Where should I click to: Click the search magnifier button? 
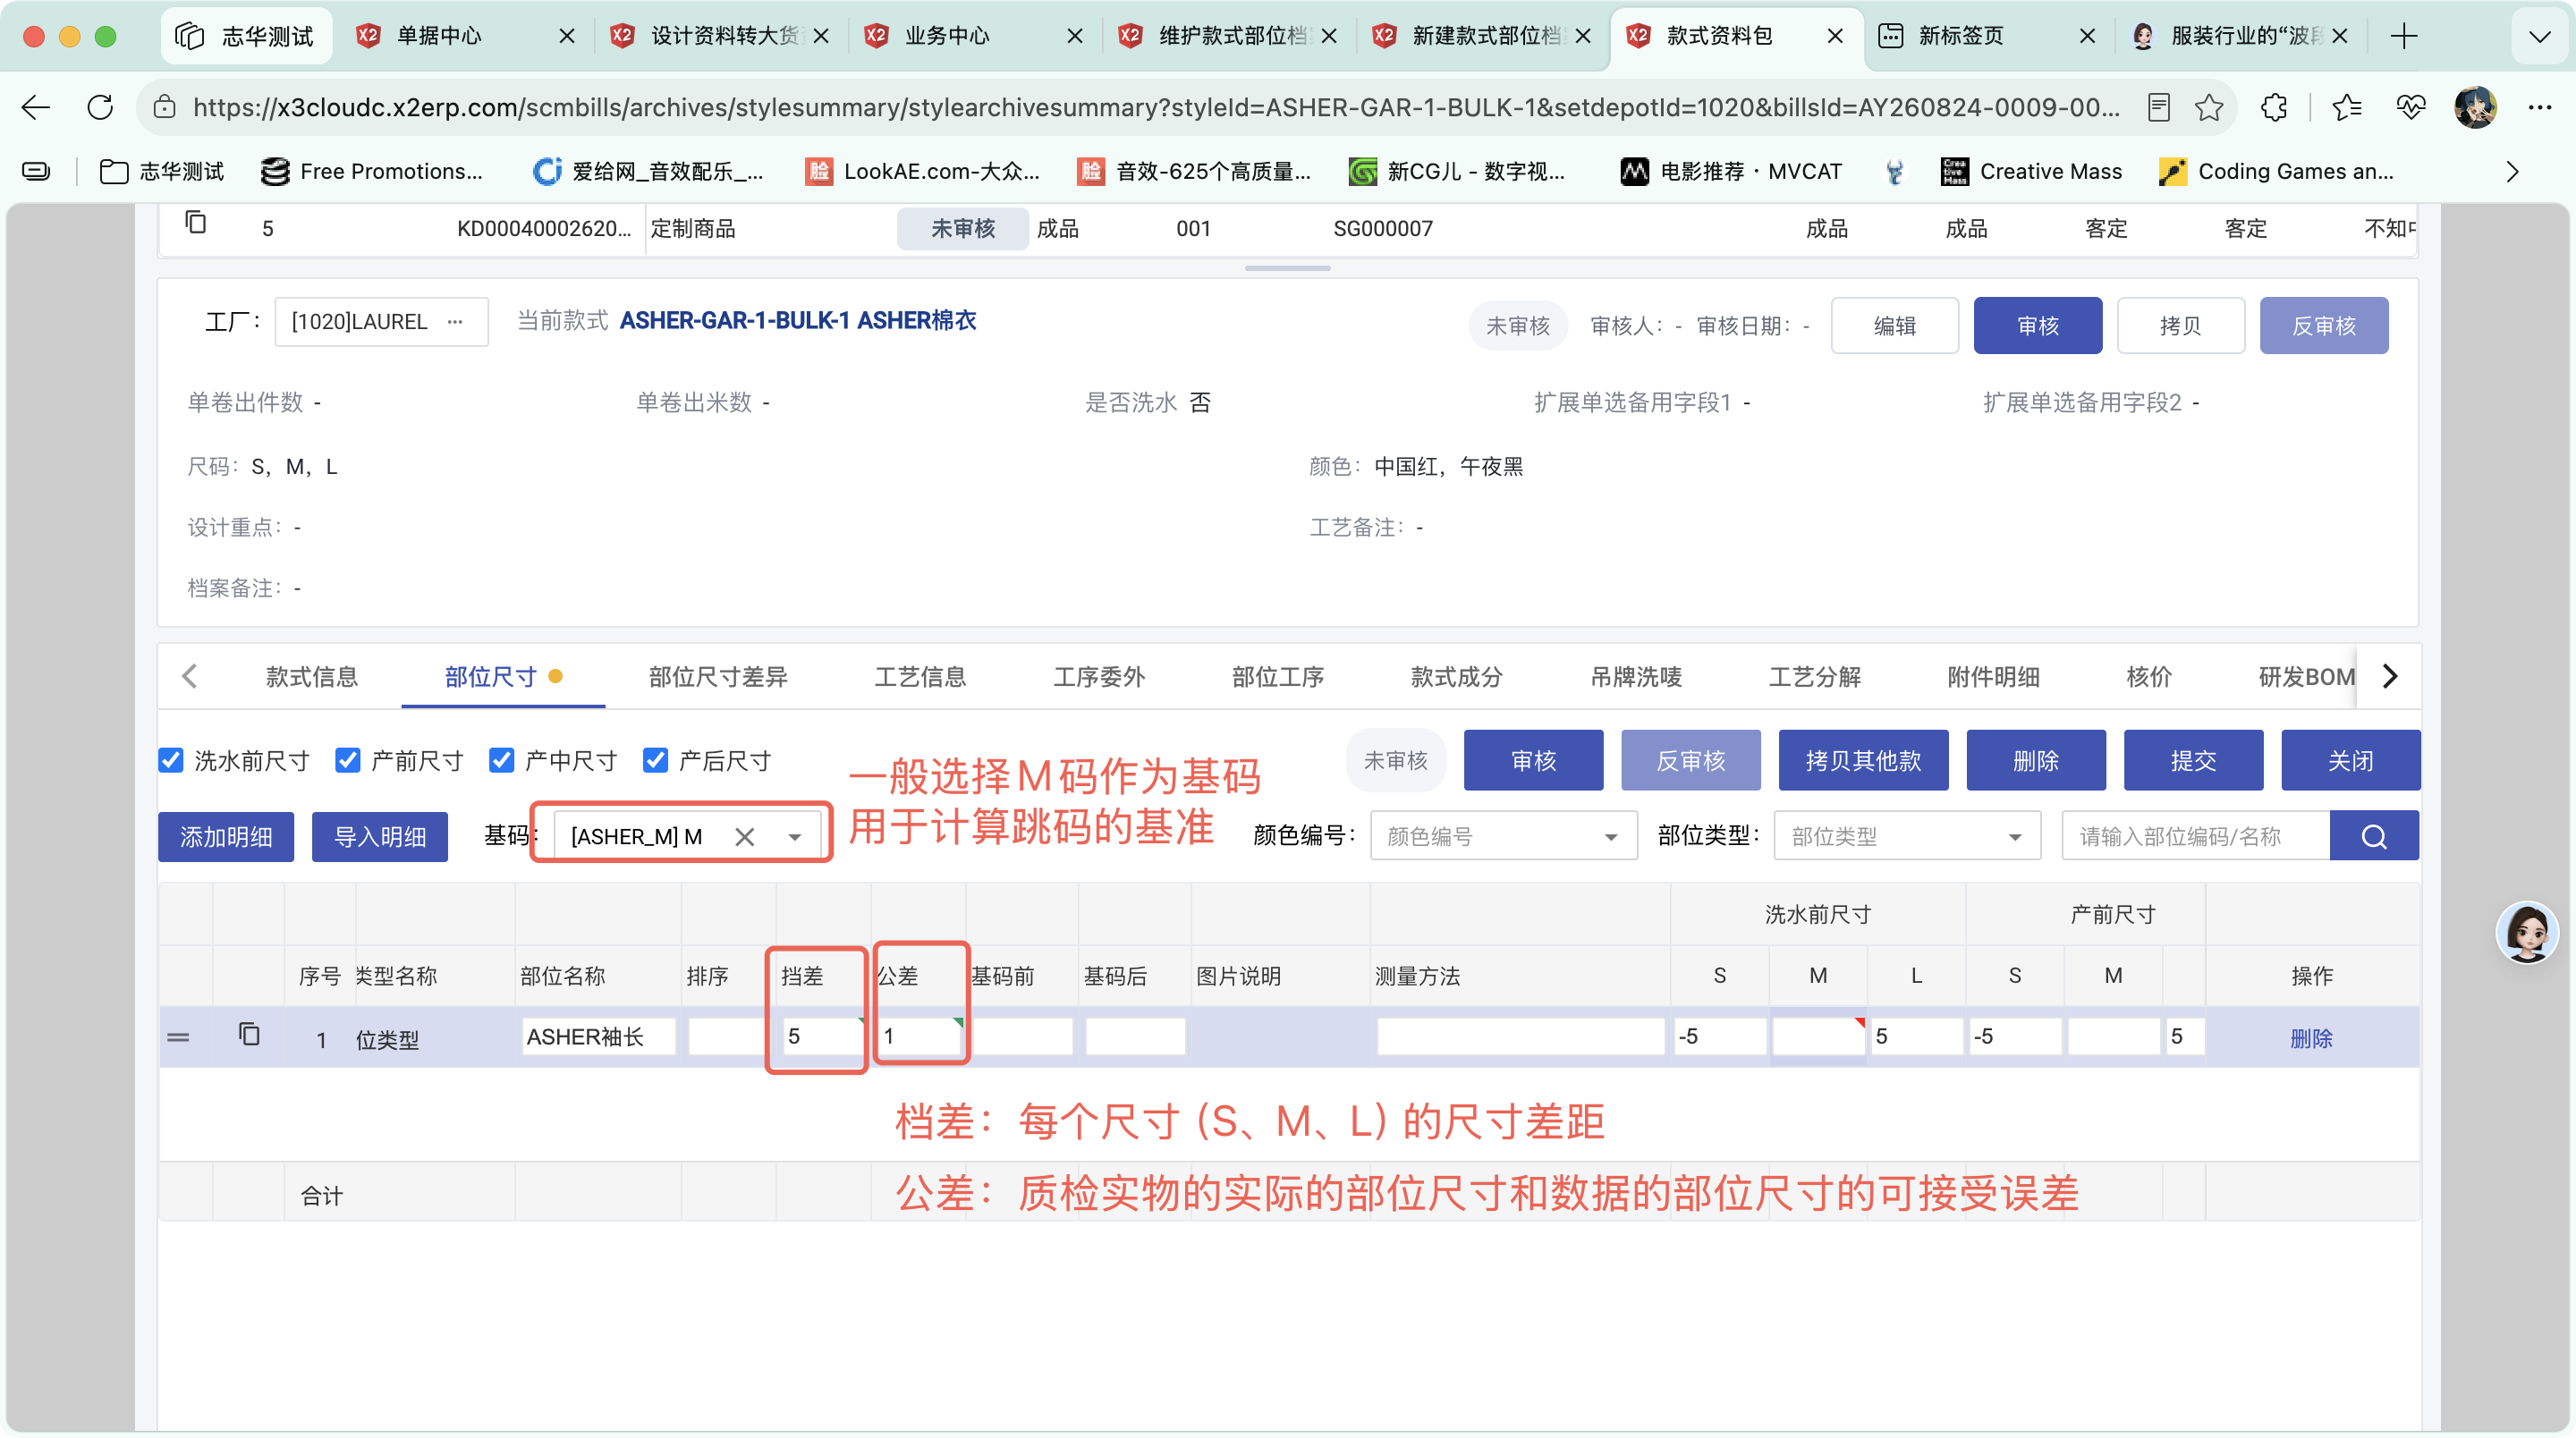[x=2374, y=836]
